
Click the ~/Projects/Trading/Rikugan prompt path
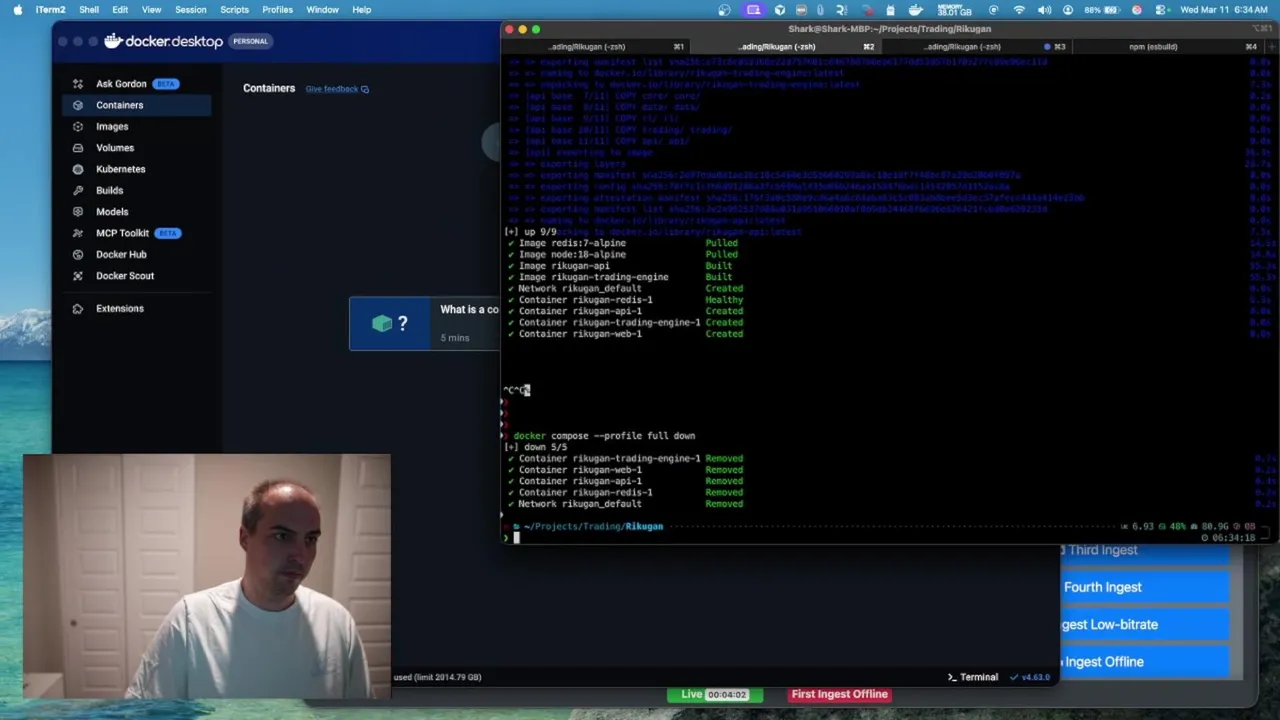coord(593,526)
